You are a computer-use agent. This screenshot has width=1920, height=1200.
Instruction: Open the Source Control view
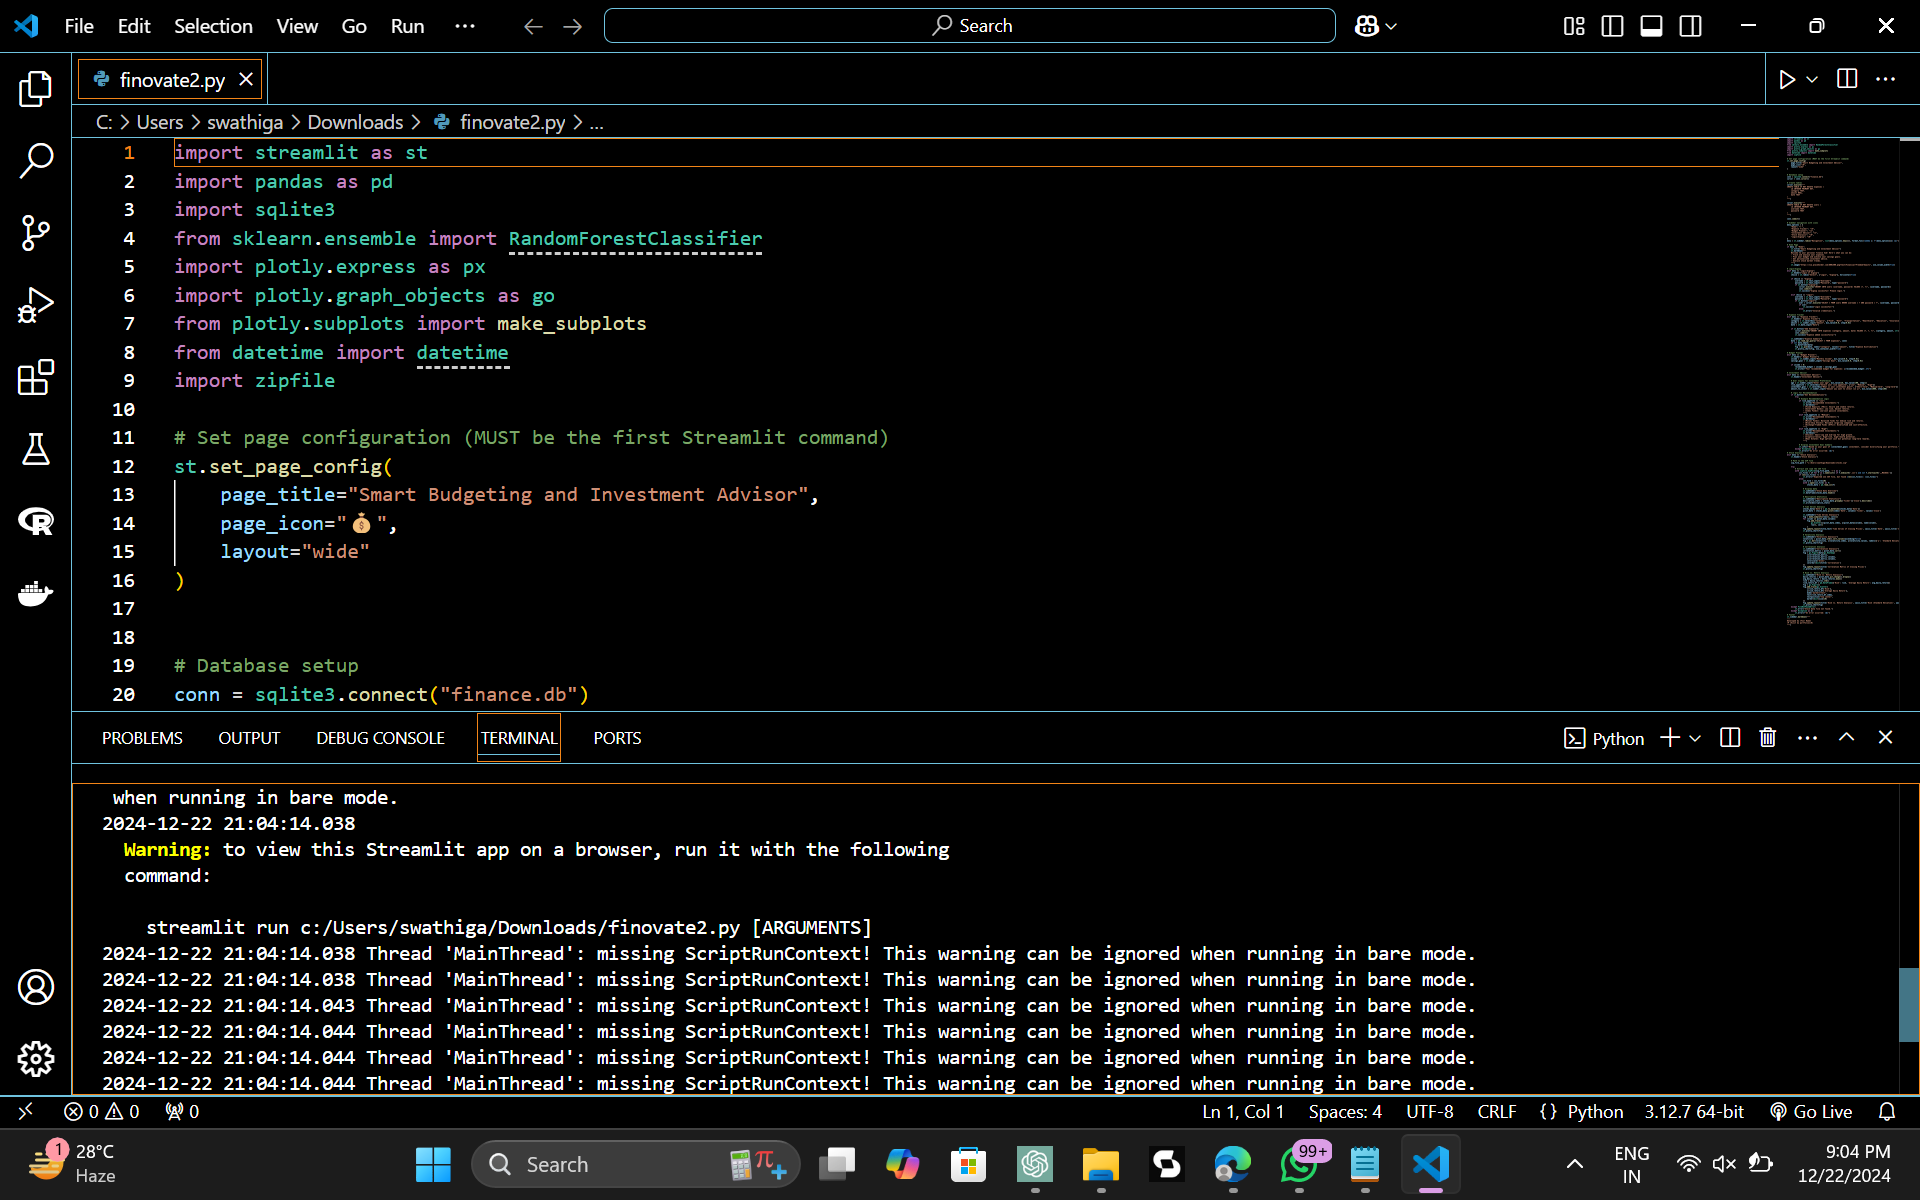coord(35,233)
